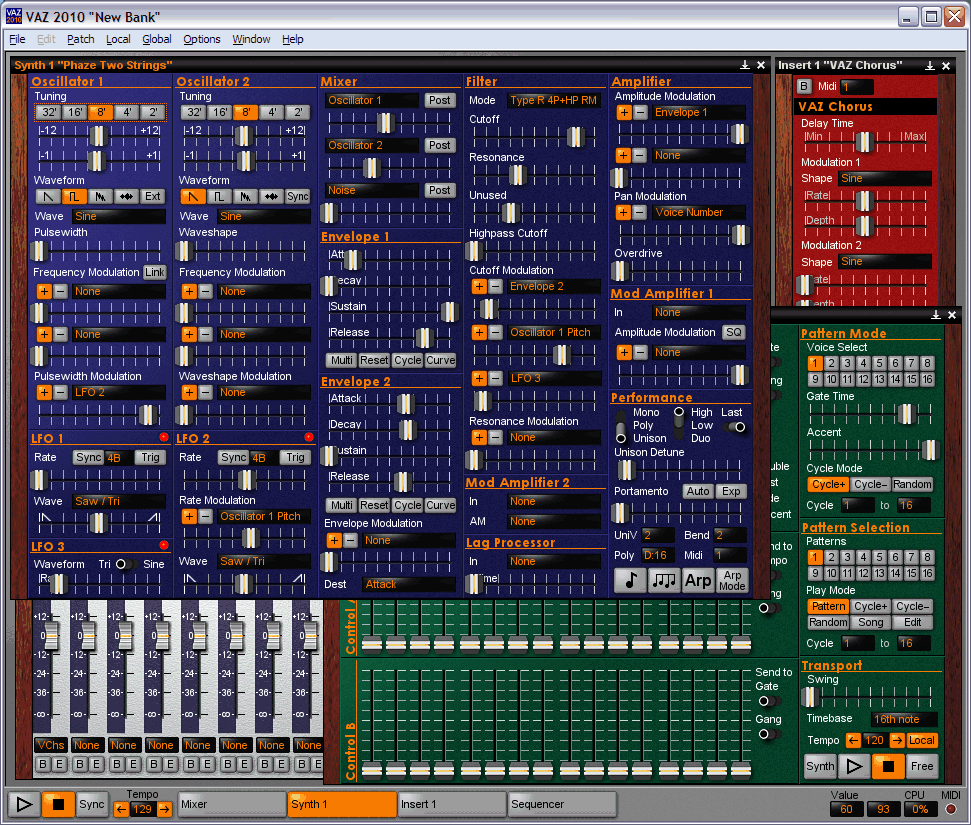Increase main tempo with right arrow near 129

[x=164, y=809]
